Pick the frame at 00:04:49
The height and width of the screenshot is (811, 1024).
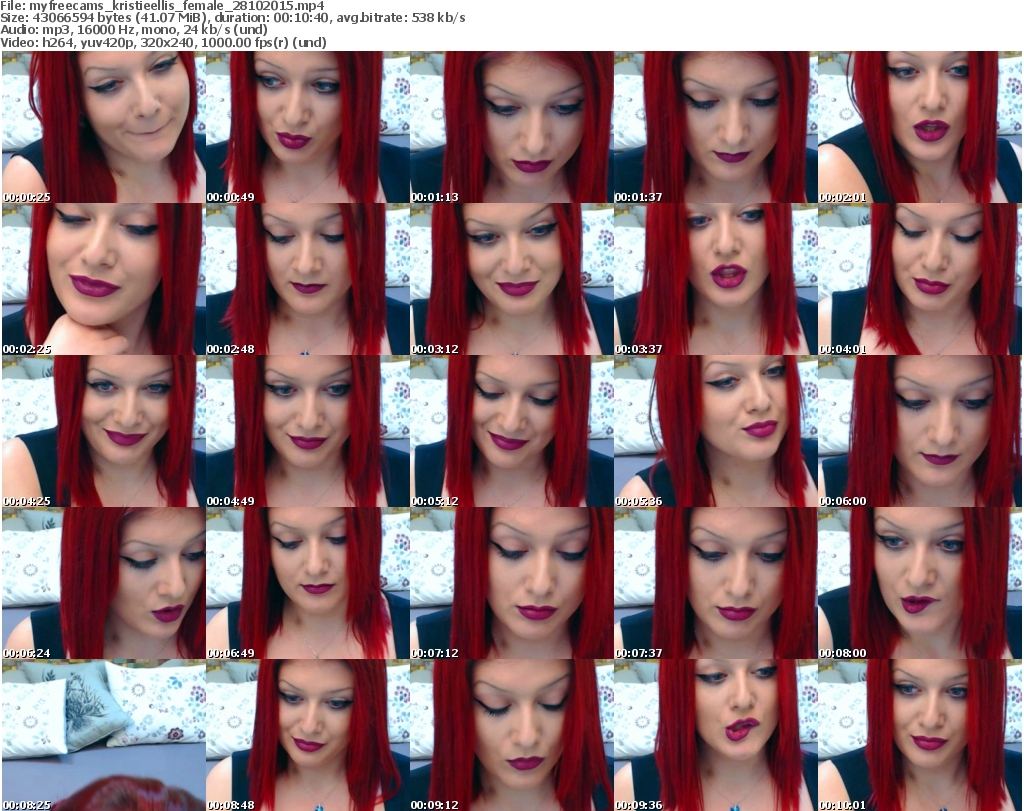[x=308, y=432]
